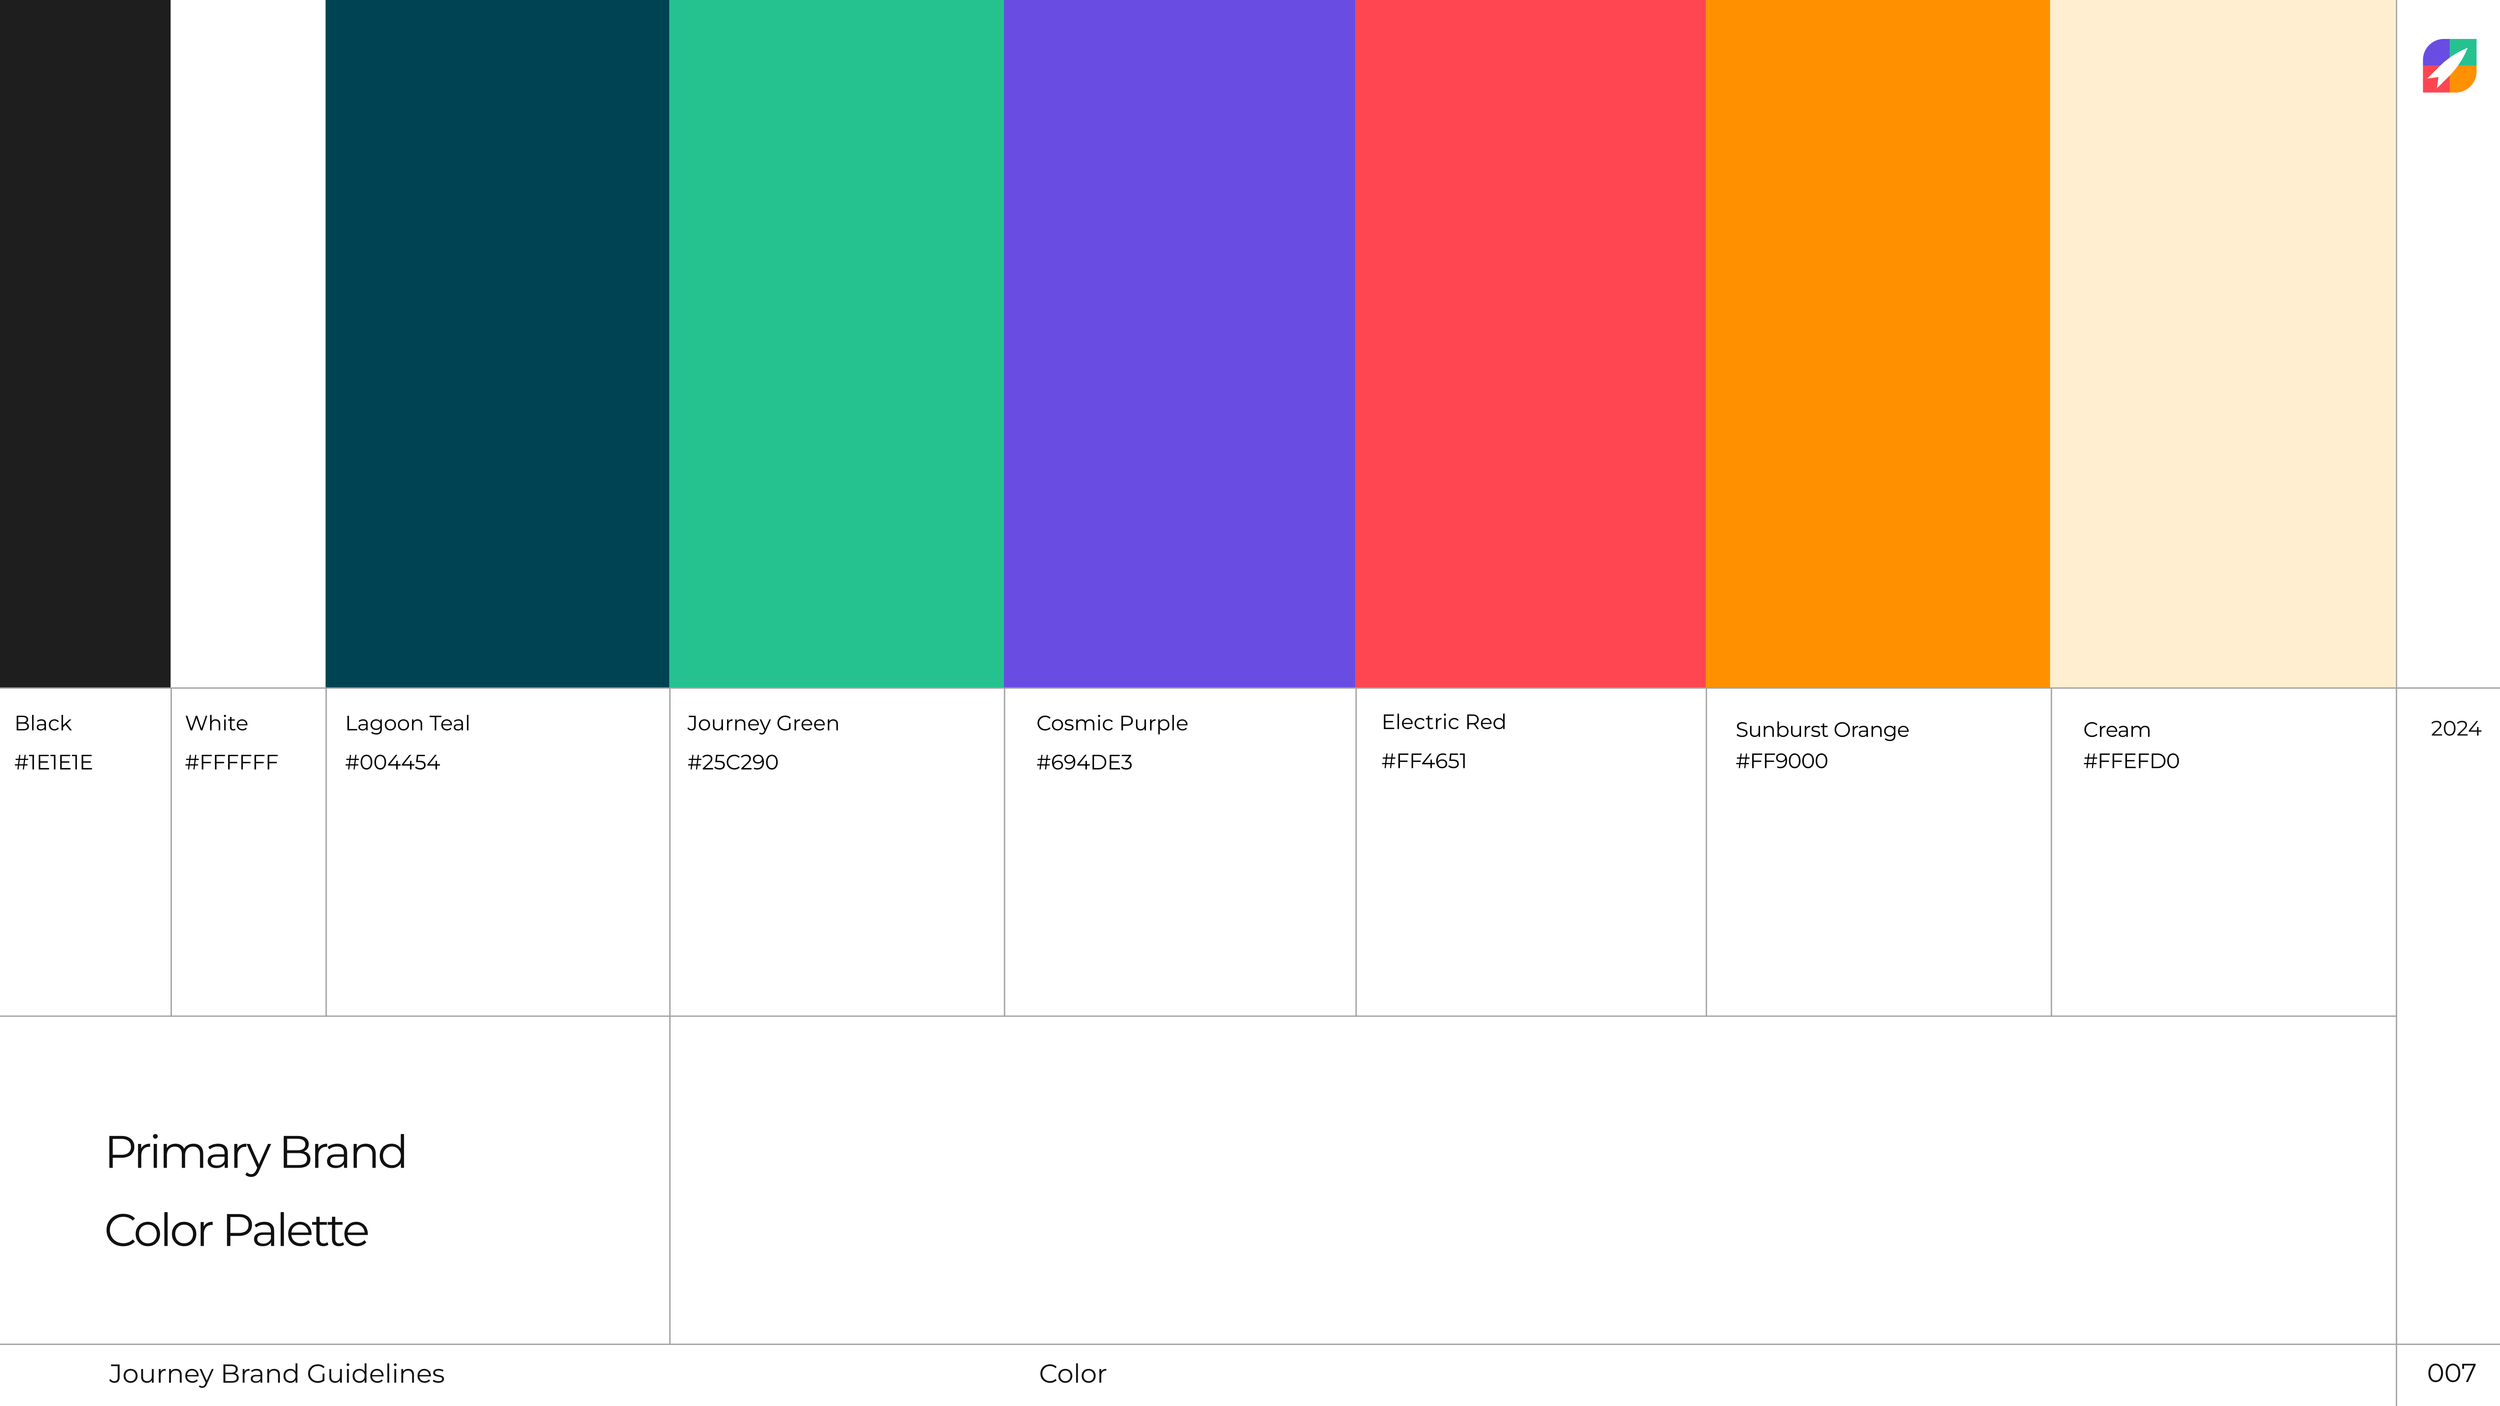The width and height of the screenshot is (2500, 1406).
Task: Choose the Electric Red color swatch
Action: pyautogui.click(x=1530, y=344)
